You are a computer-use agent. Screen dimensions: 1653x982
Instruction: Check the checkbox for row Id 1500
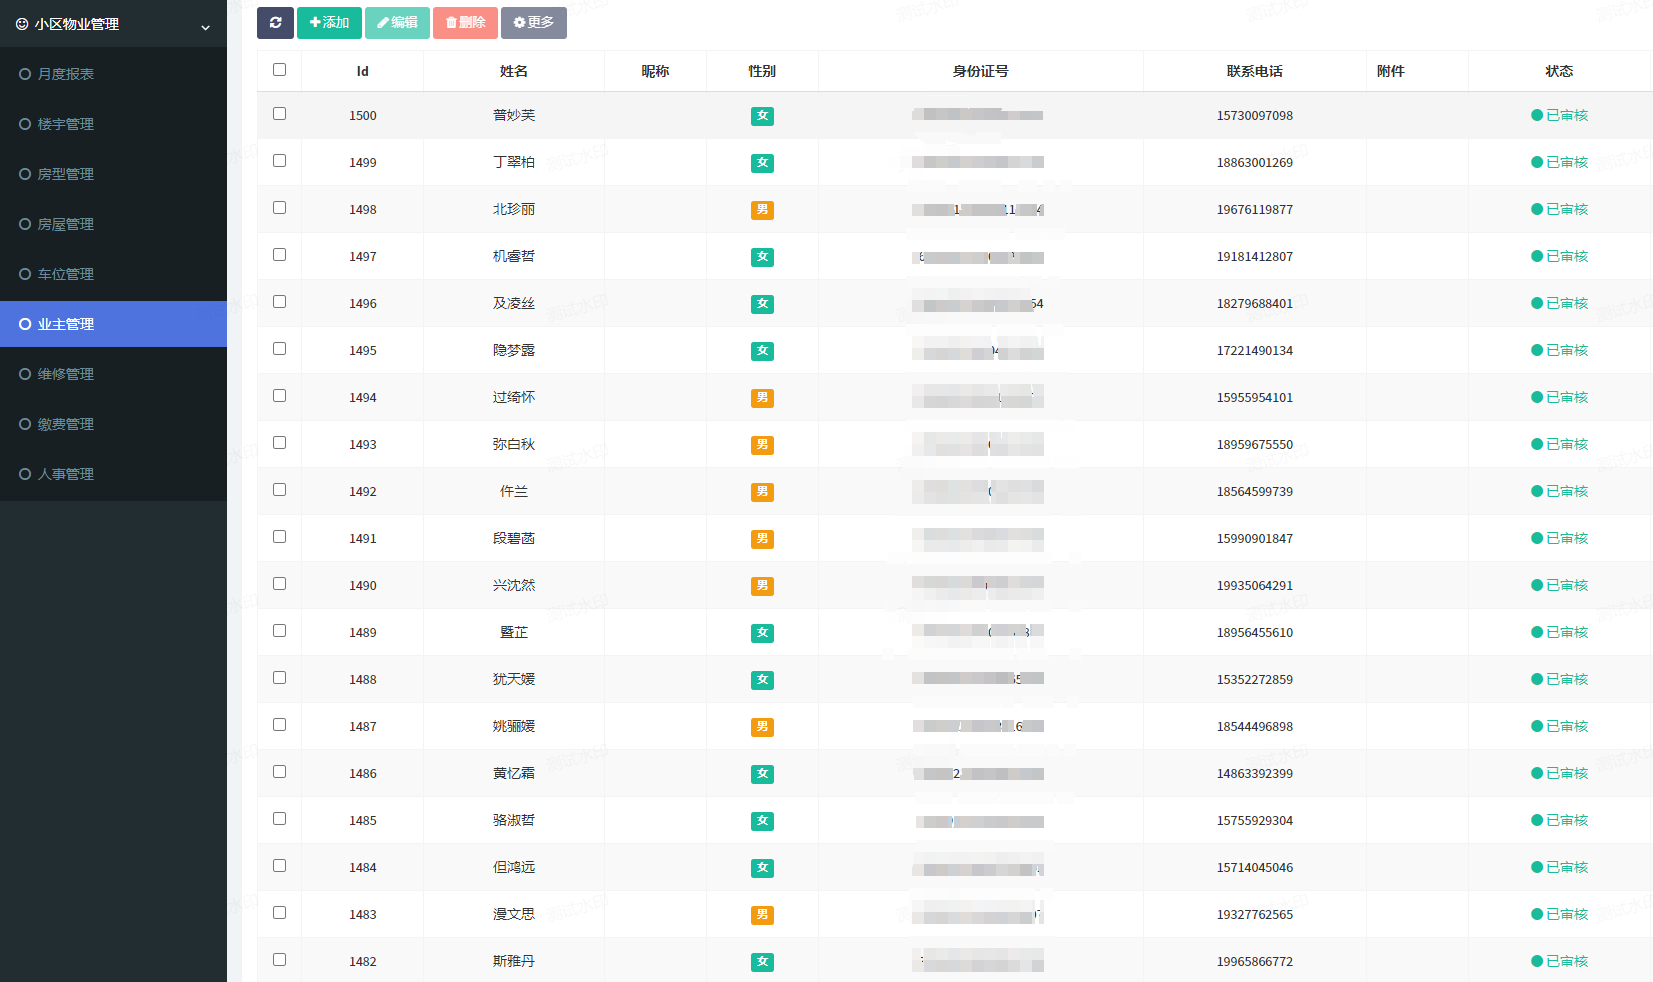point(279,114)
